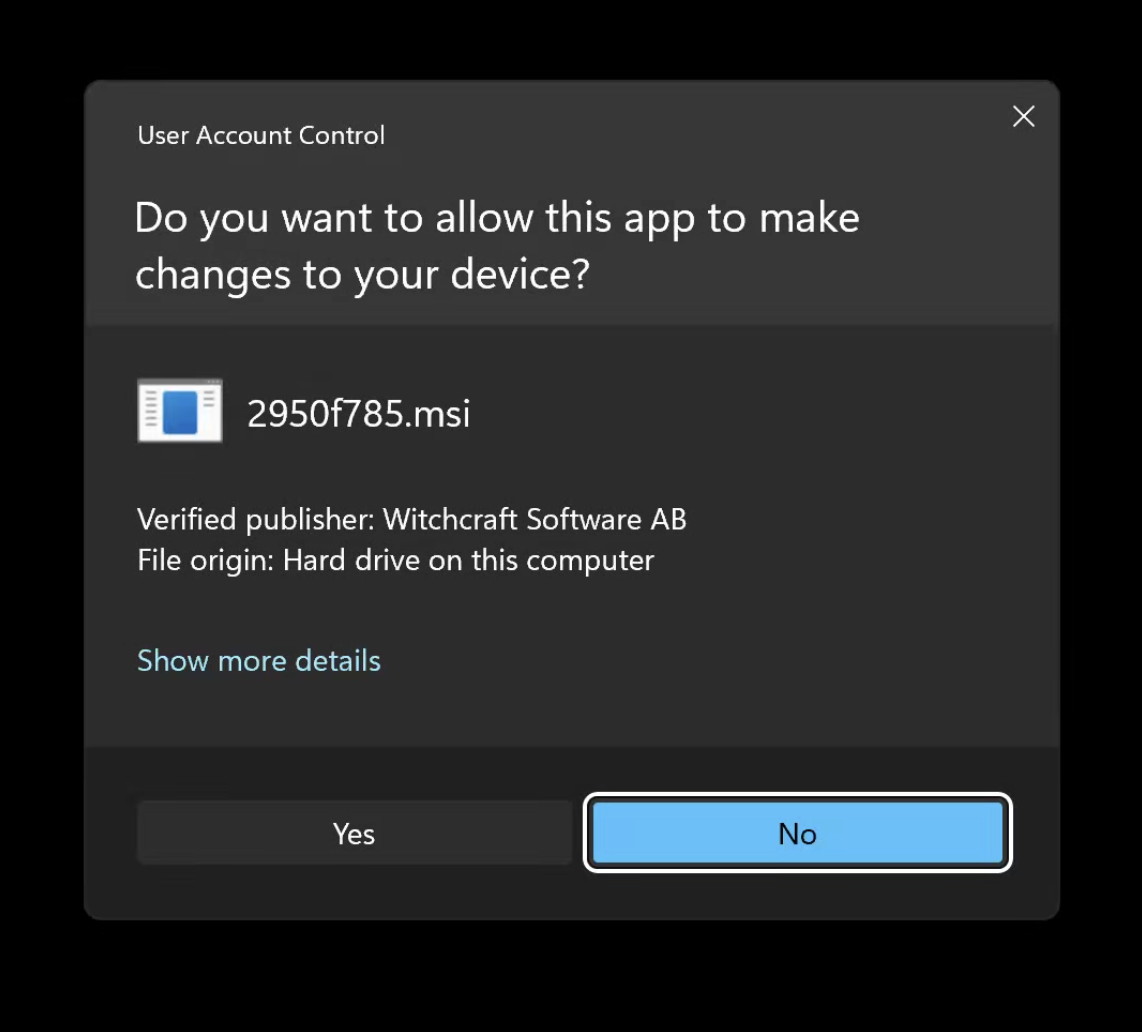Select the 2950f785.msi file name text
The width and height of the screenshot is (1142, 1032).
coord(358,413)
